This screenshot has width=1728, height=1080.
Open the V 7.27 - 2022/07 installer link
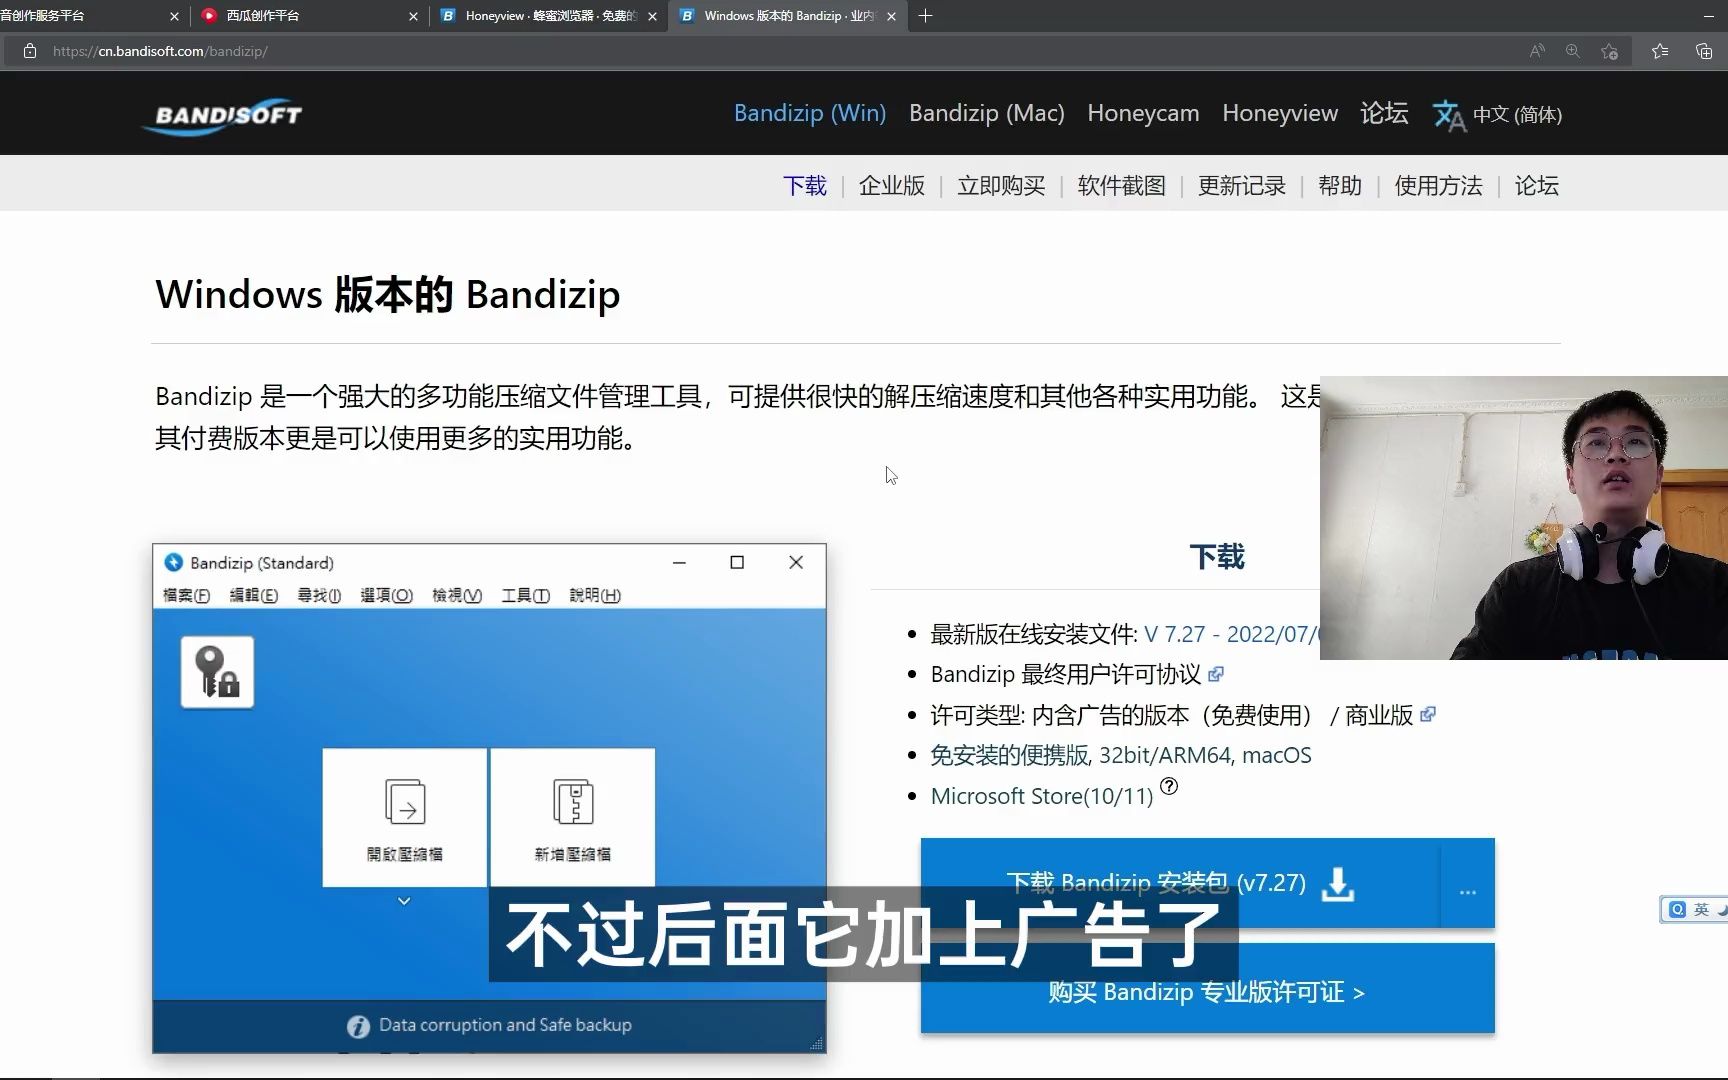pos(1232,634)
